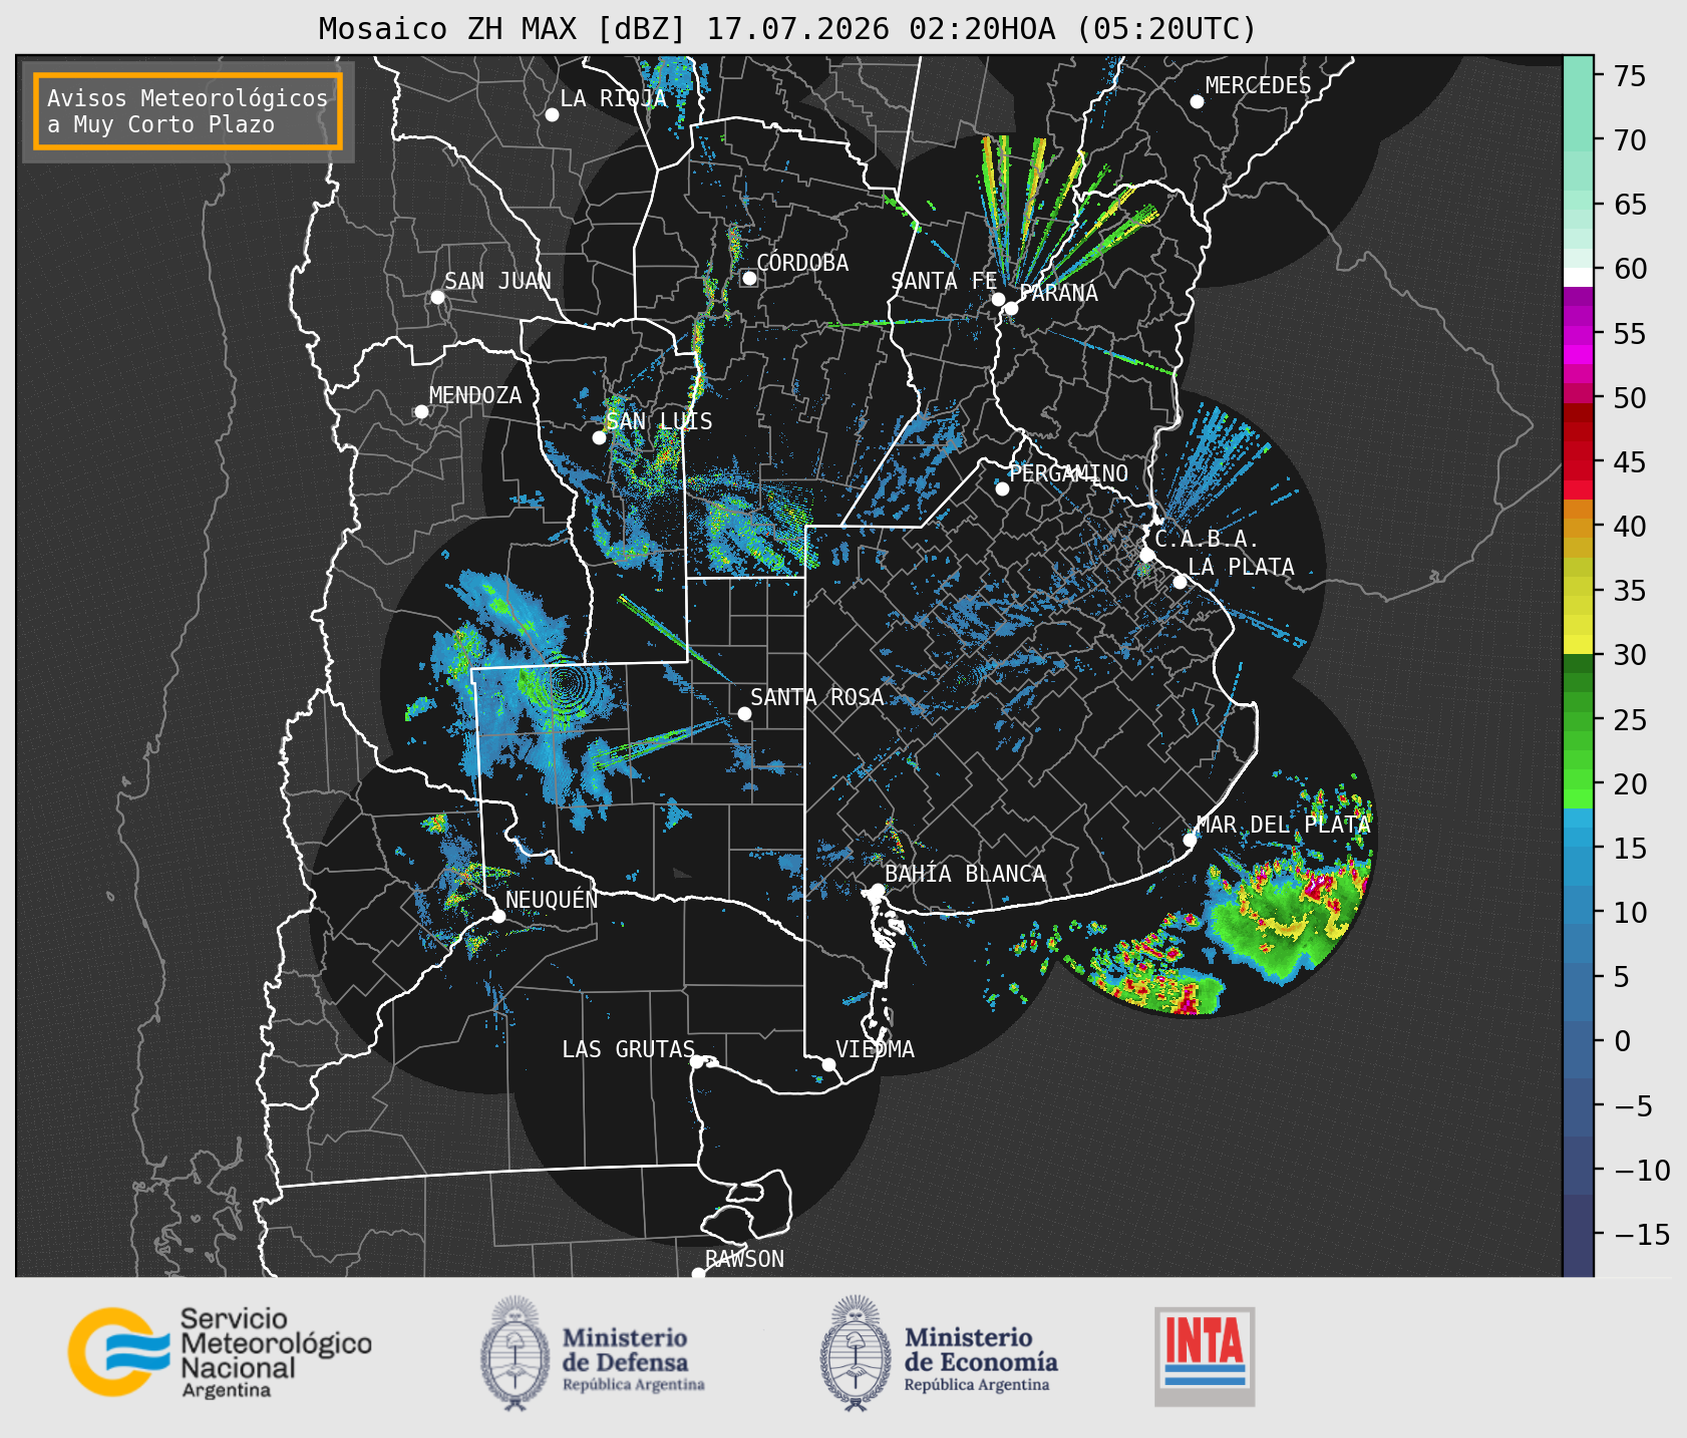Click the Mendoza city marker dot
The width and height of the screenshot is (1687, 1438).
(x=421, y=412)
